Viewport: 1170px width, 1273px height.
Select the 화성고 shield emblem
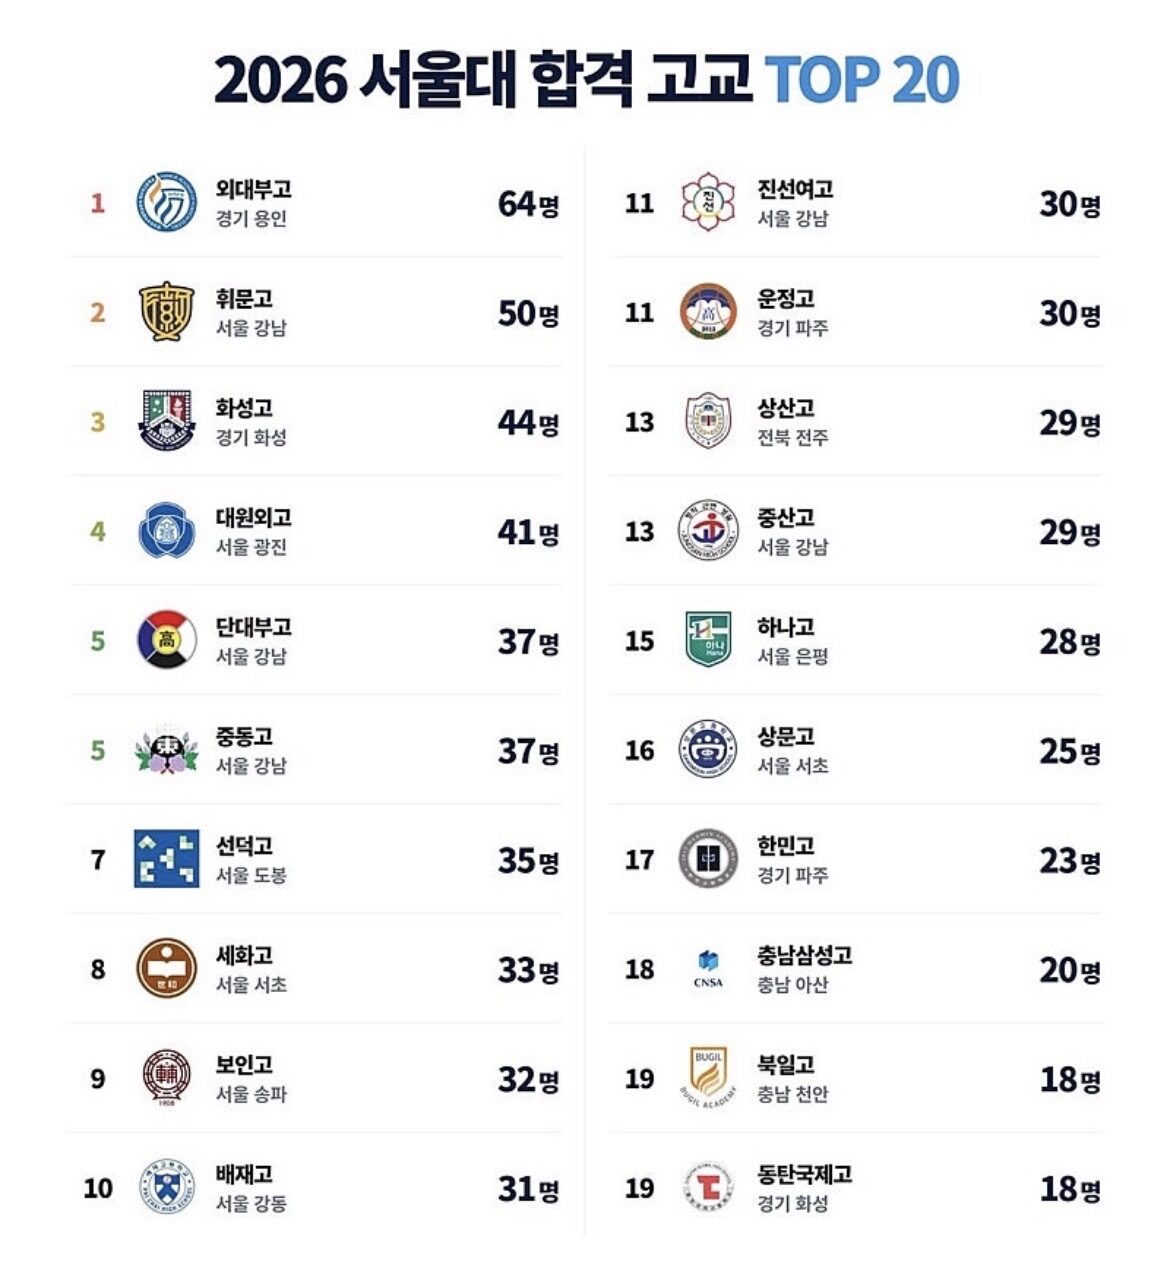click(166, 421)
